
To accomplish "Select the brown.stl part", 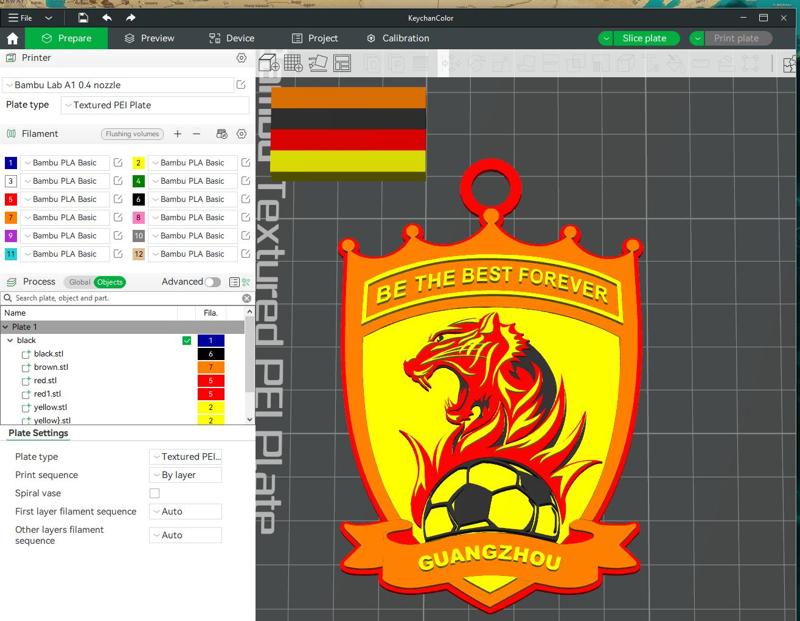I will click(x=51, y=367).
